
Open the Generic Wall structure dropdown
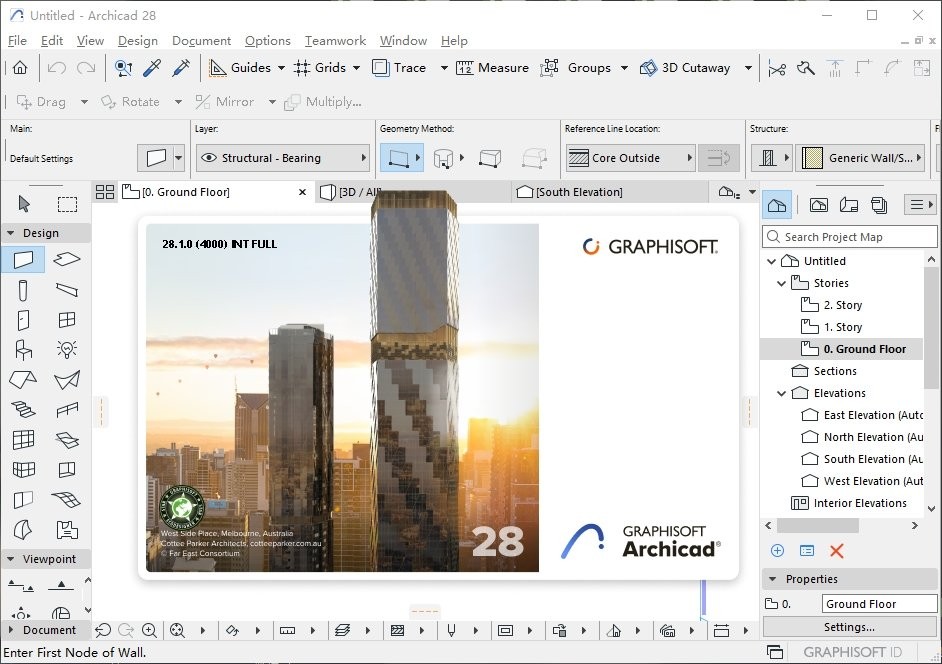(919, 158)
